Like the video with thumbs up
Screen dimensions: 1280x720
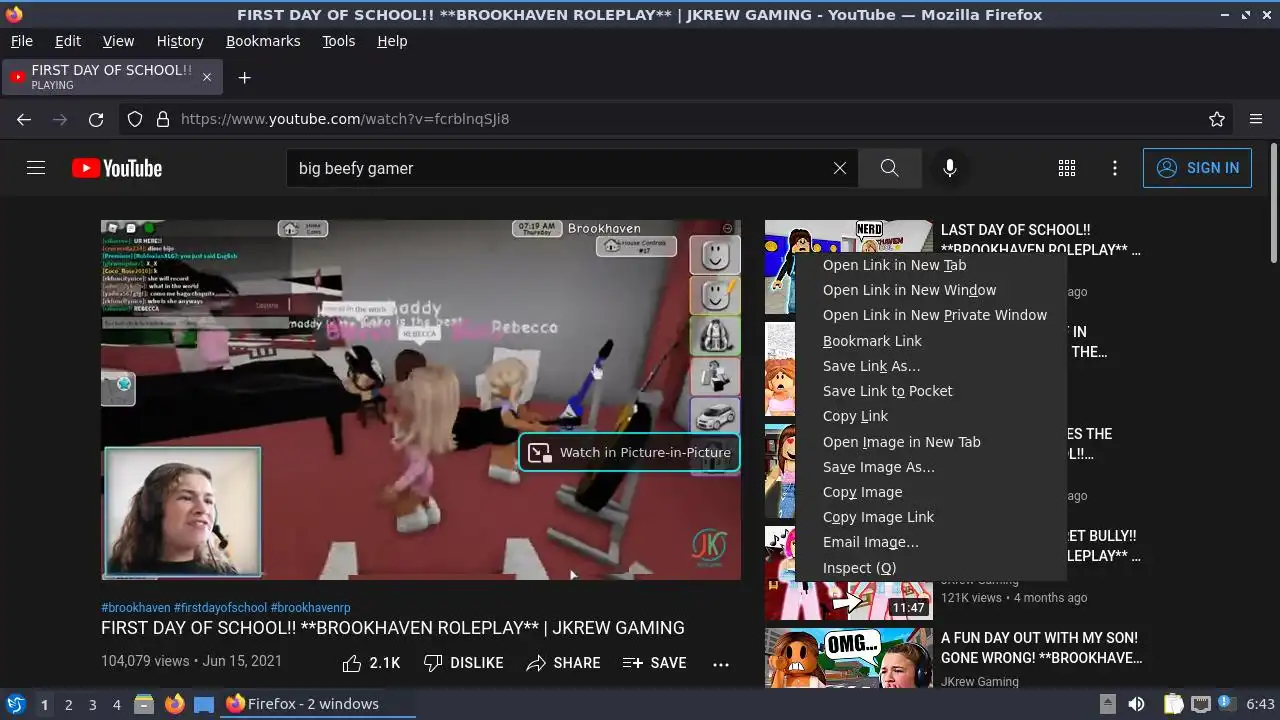[x=371, y=663]
